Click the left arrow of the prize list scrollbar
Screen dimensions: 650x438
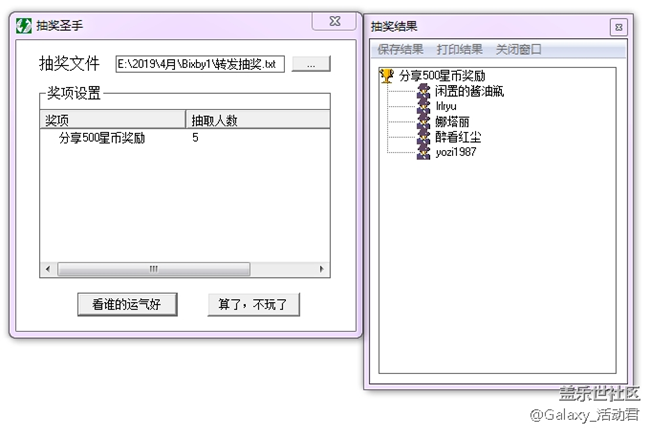click(48, 269)
